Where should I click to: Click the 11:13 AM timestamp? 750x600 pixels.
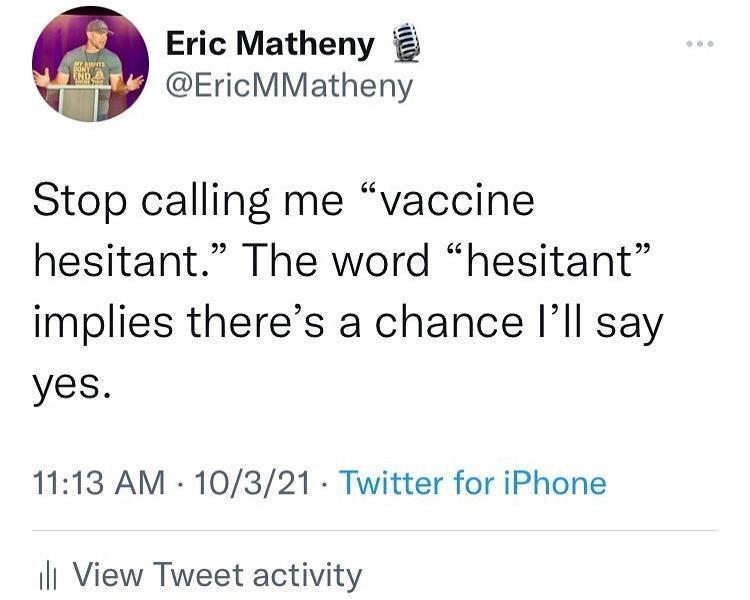click(98, 484)
